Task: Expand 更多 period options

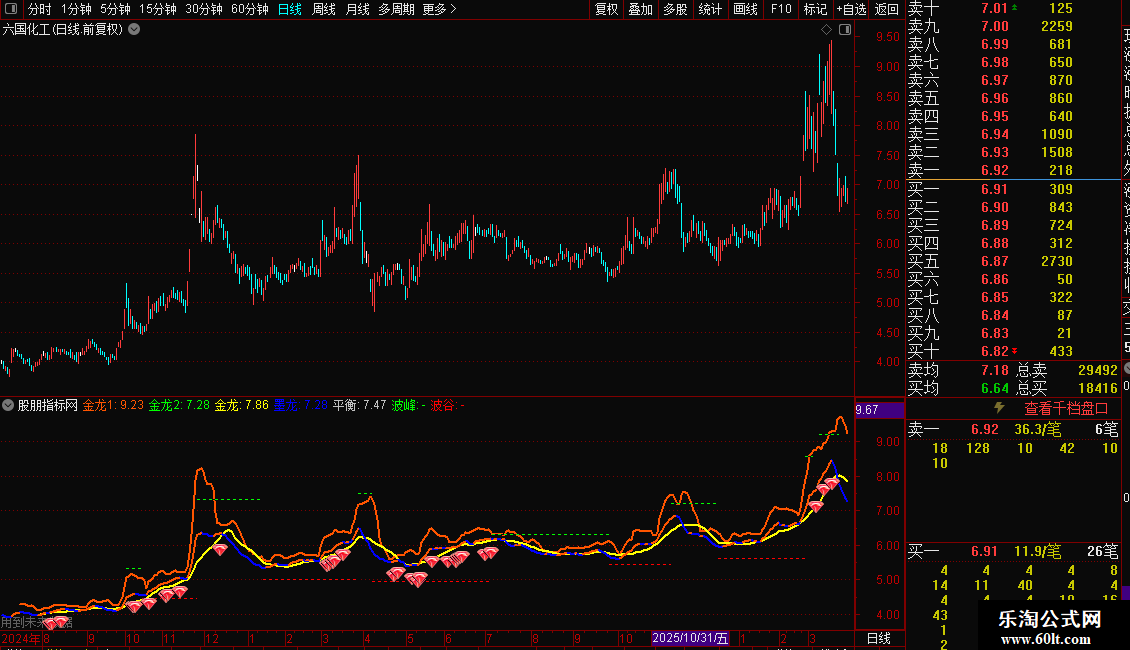Action: coord(439,9)
